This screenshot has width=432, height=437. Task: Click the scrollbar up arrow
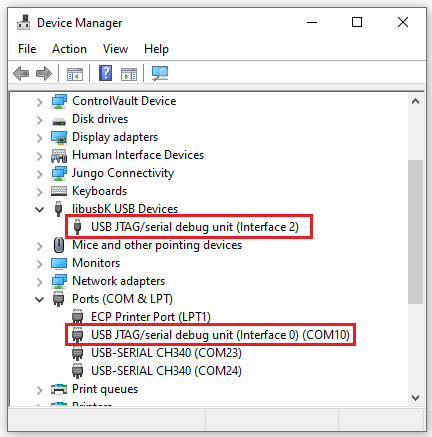pyautogui.click(x=415, y=101)
